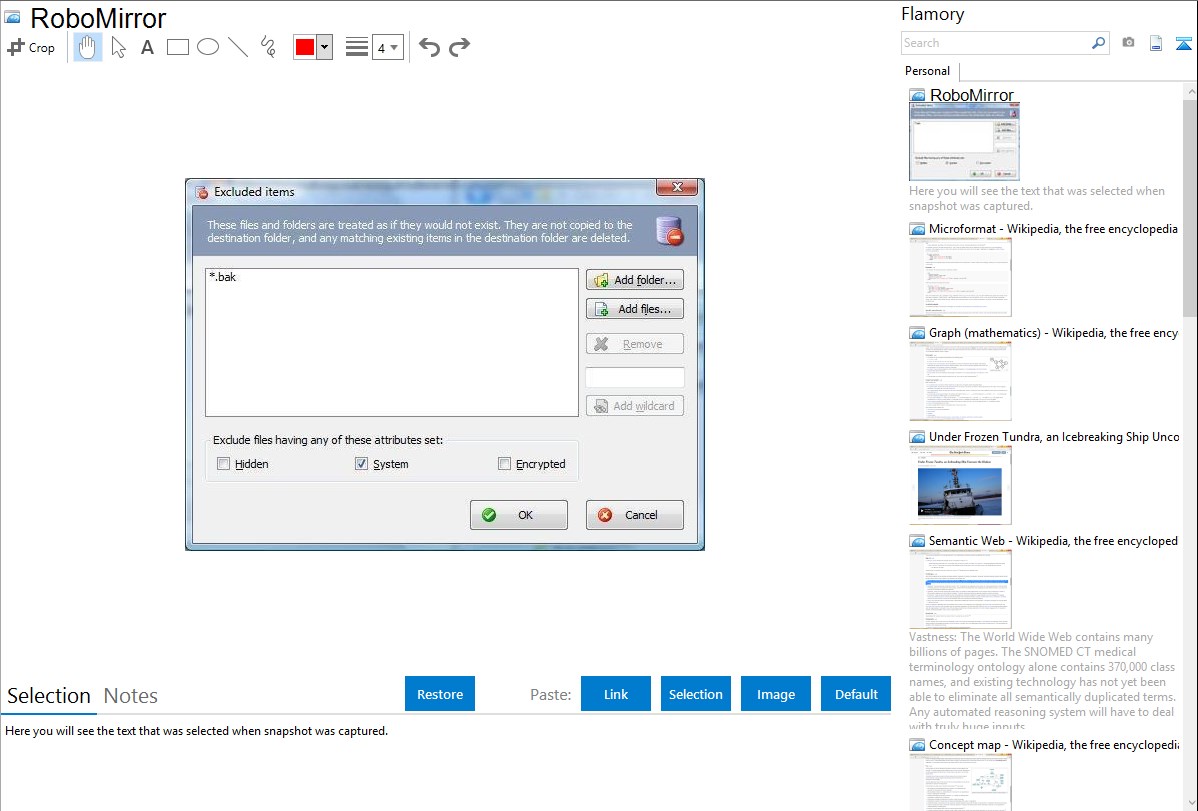Choose the arrow pointer tool
This screenshot has height=811, width=1198.
pos(118,47)
